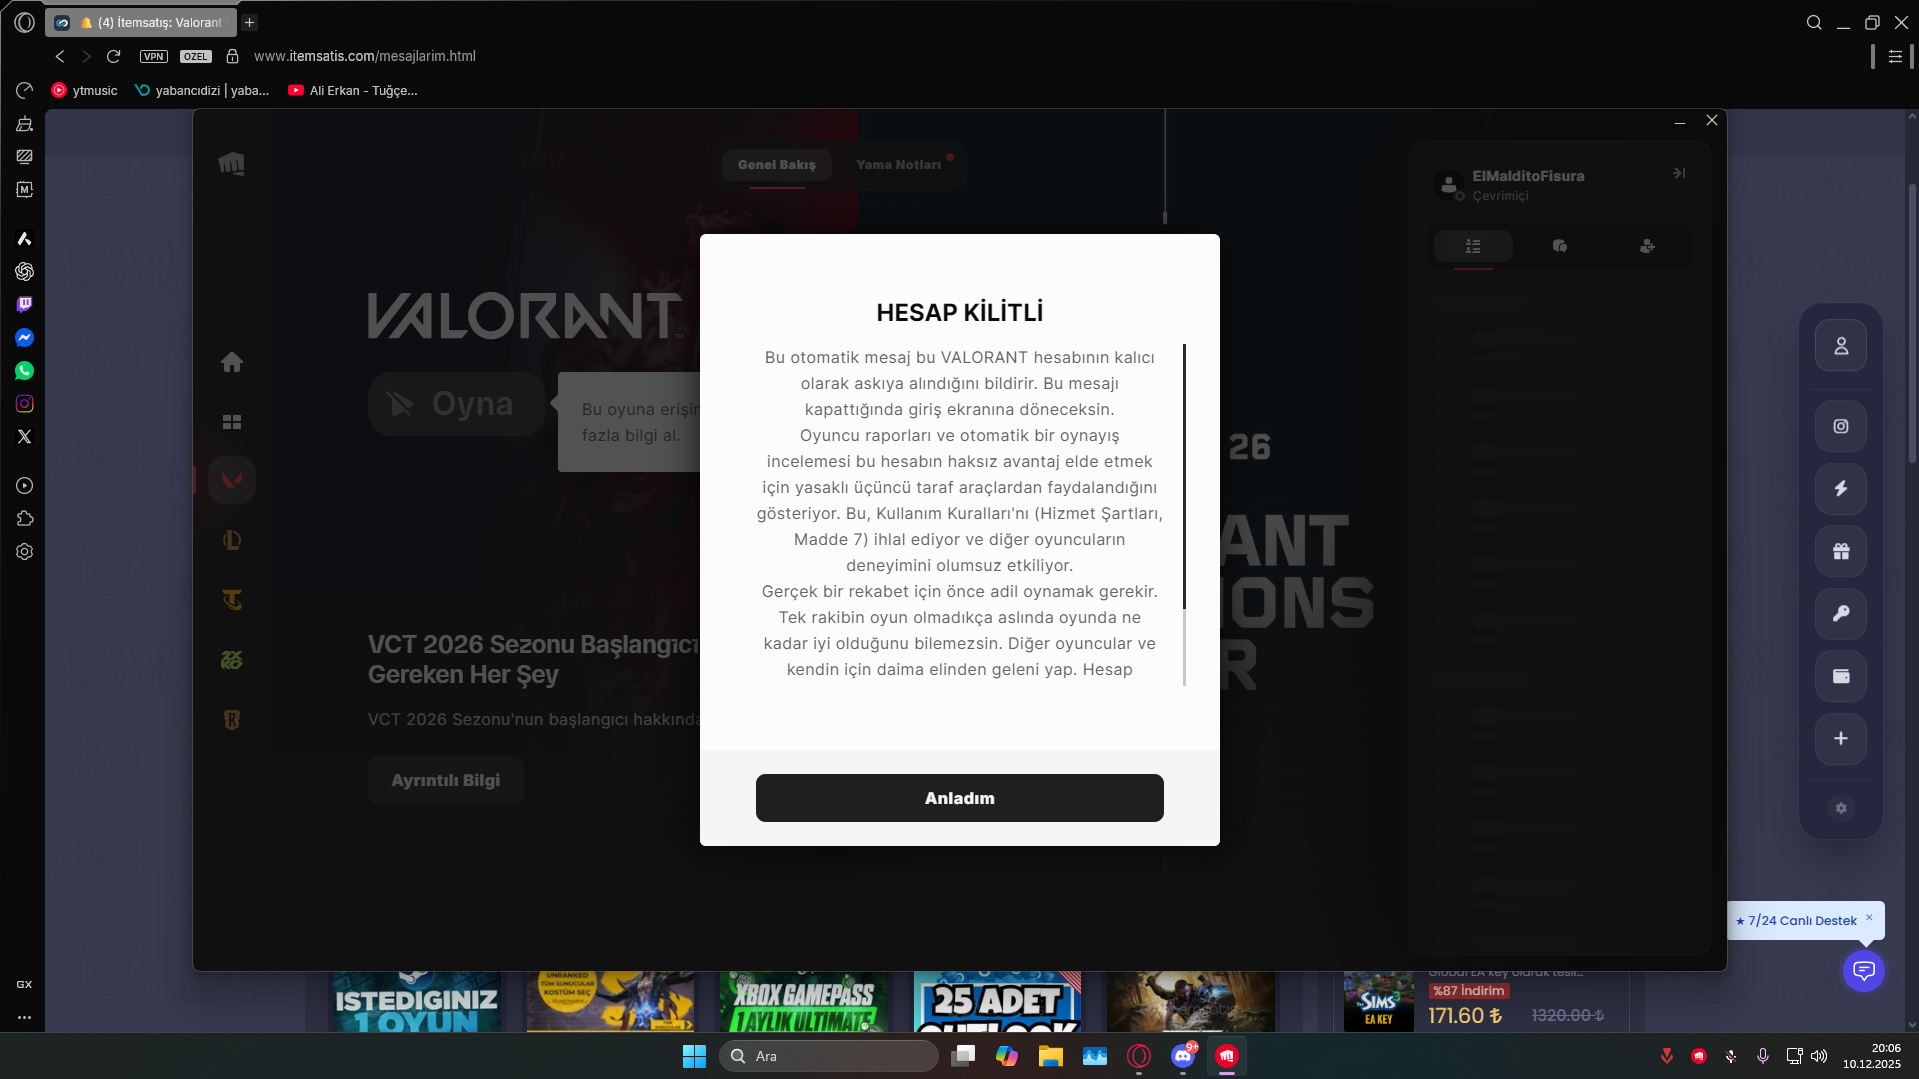Viewport: 1919px width, 1079px height.
Task: Open the Messenger sidebar panel
Action: pos(24,338)
